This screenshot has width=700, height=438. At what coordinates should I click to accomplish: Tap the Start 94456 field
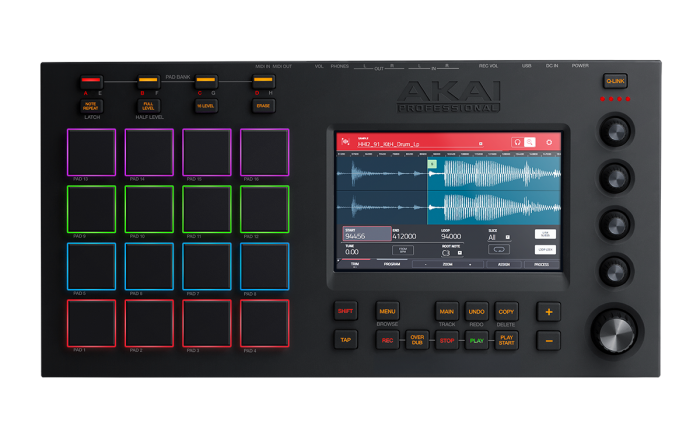[x=367, y=234]
